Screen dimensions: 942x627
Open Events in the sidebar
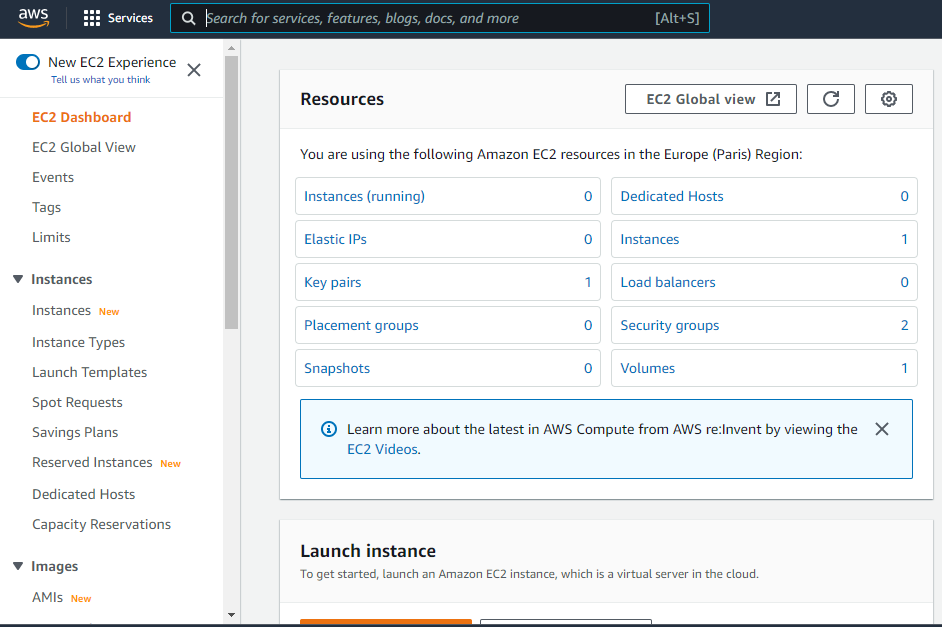[x=53, y=177]
